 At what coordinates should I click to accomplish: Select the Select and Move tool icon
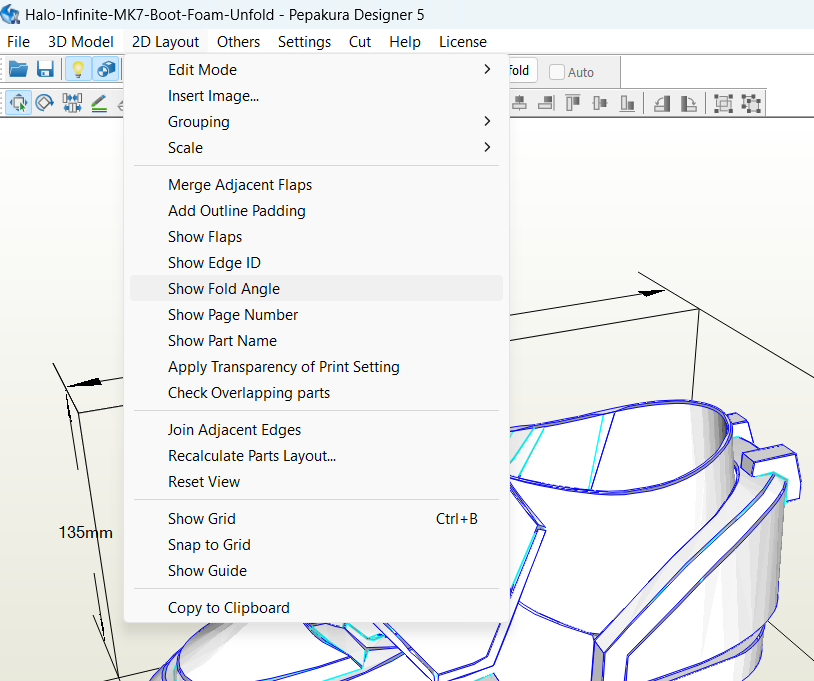pos(18,102)
